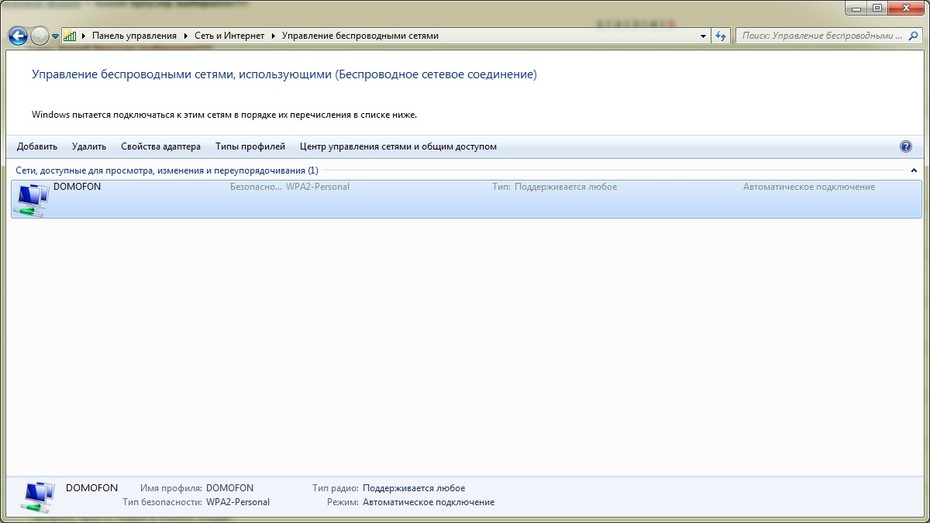930x523 pixels.
Task: Select the DOMOFON network name in list
Action: pyautogui.click(x=77, y=187)
